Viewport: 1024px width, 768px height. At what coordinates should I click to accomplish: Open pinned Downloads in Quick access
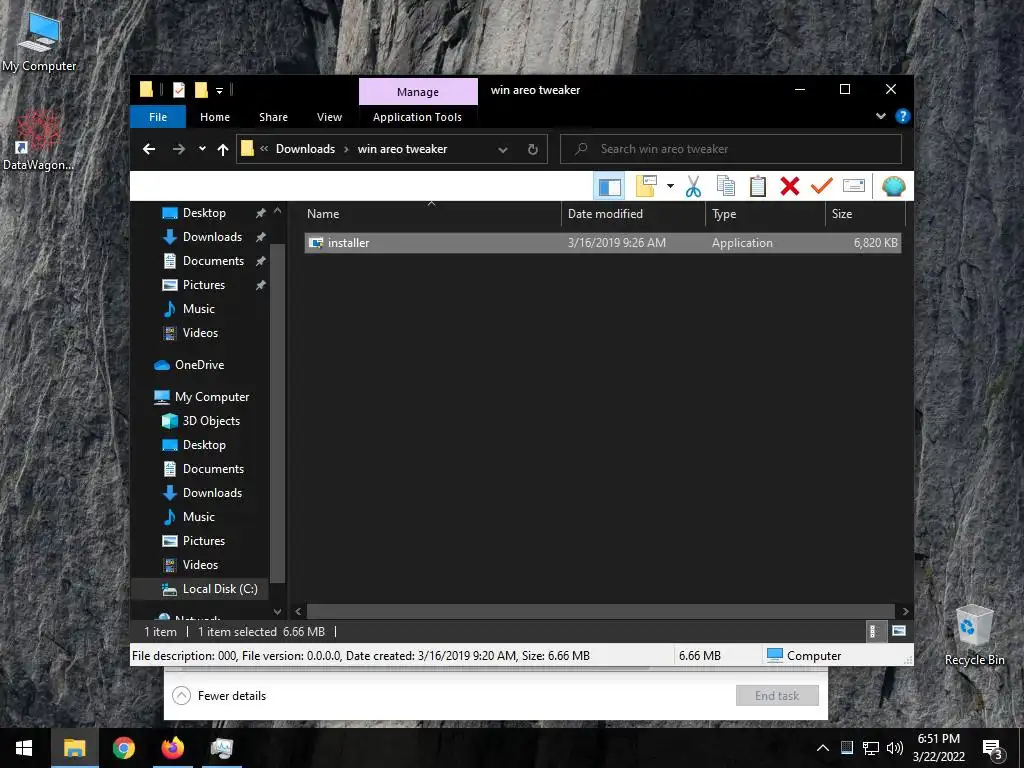point(212,236)
